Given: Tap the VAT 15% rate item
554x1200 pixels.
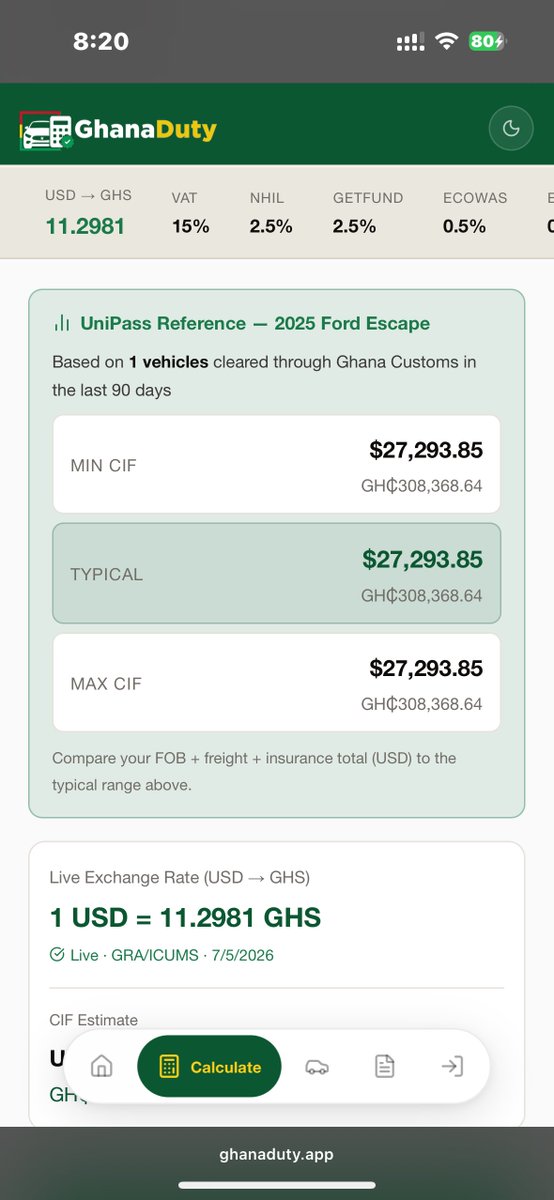Looking at the screenshot, I should click(190, 212).
